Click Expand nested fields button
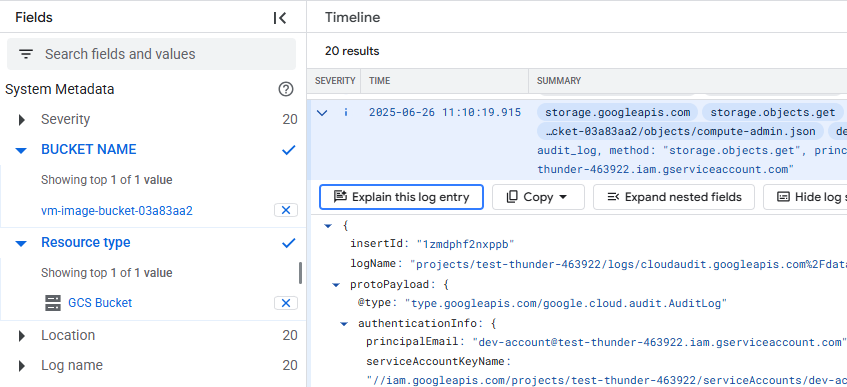 (674, 197)
